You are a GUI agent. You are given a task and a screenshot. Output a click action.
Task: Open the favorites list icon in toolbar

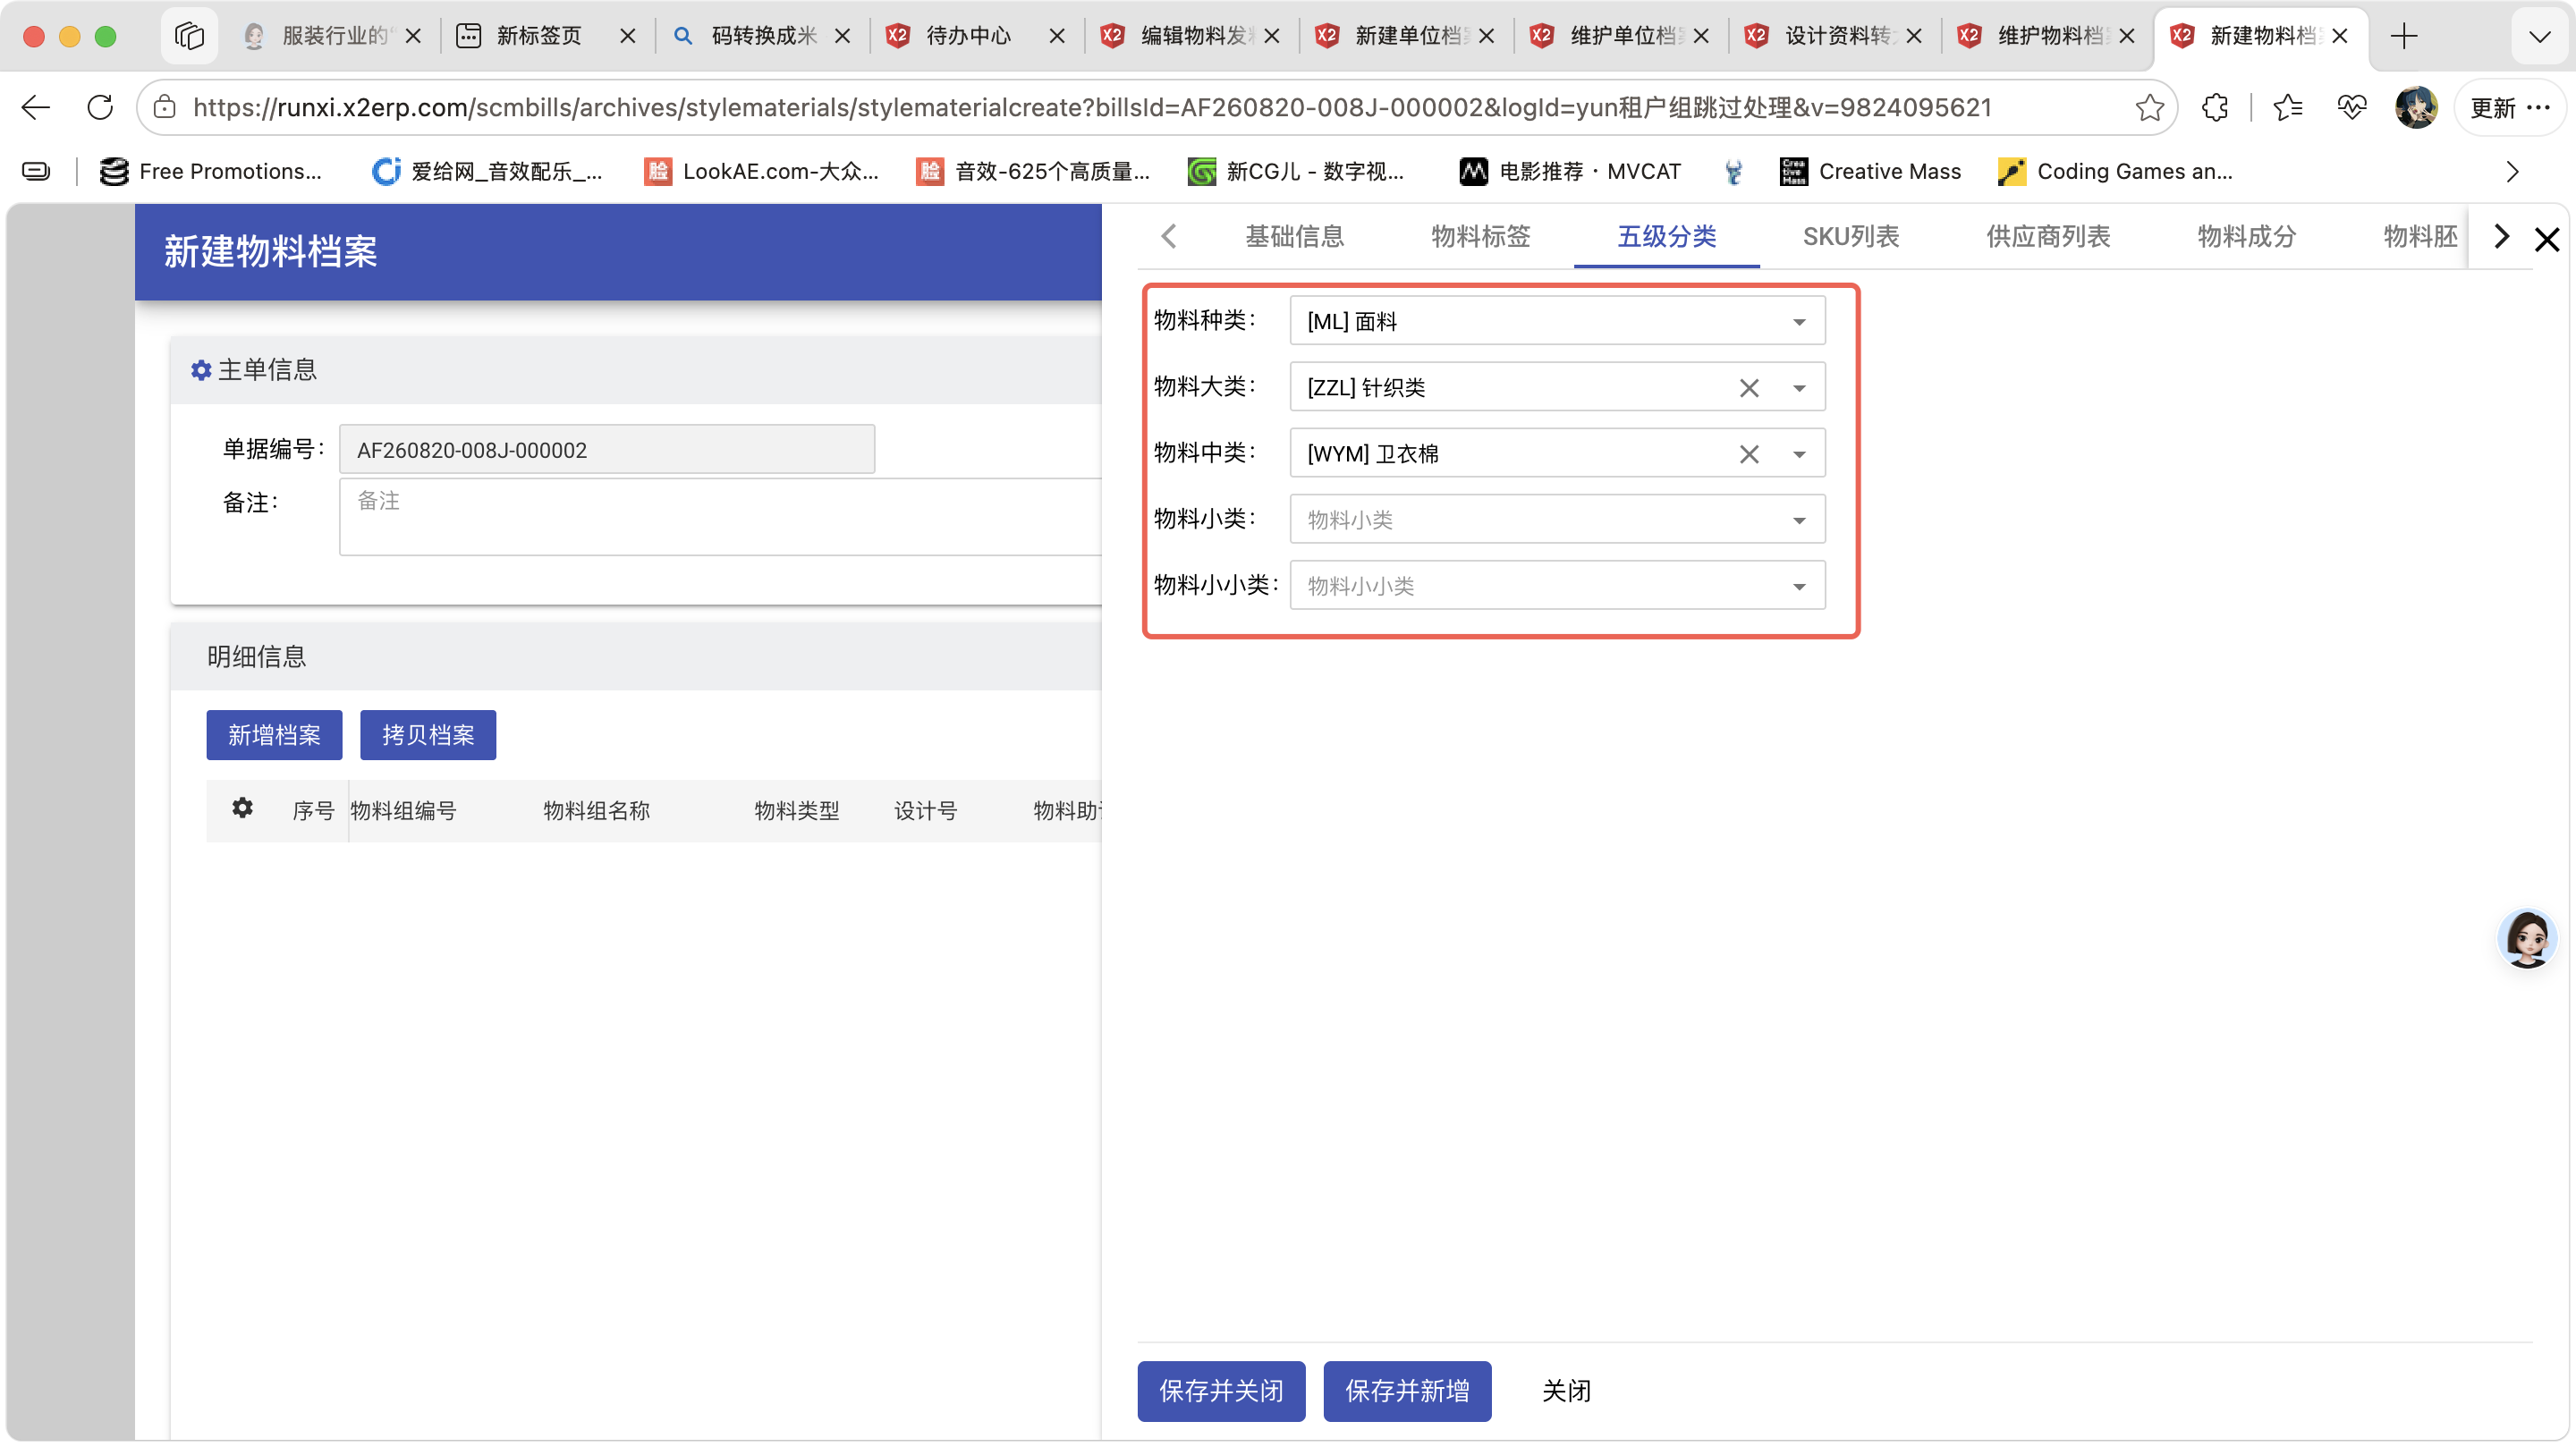pyautogui.click(x=2287, y=107)
